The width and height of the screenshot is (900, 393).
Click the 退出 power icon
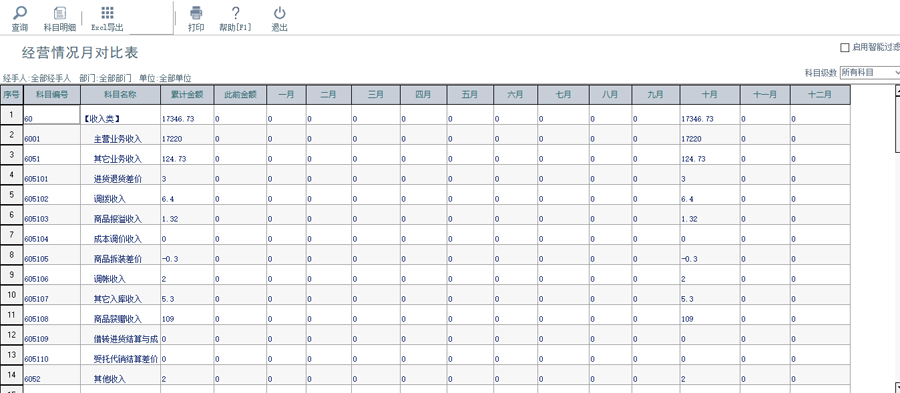[x=280, y=13]
